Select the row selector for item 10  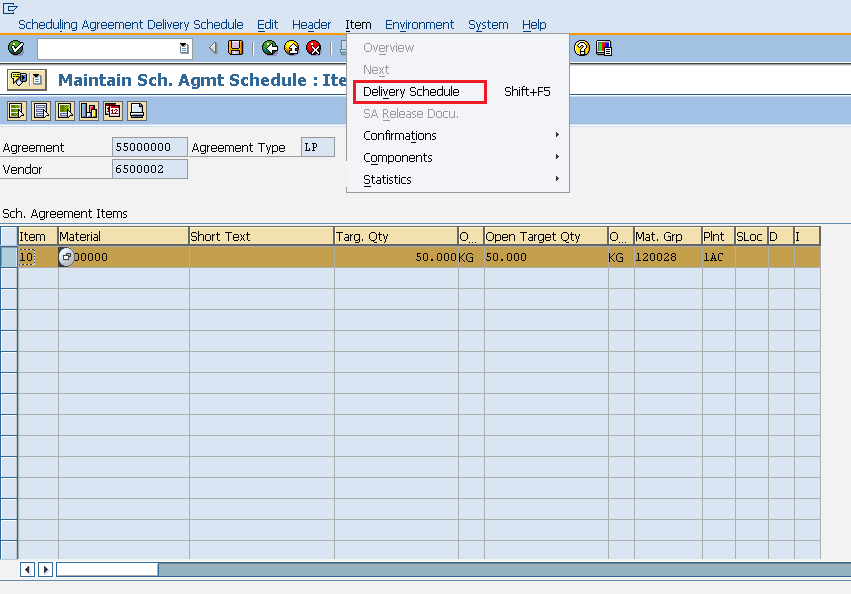[9, 257]
